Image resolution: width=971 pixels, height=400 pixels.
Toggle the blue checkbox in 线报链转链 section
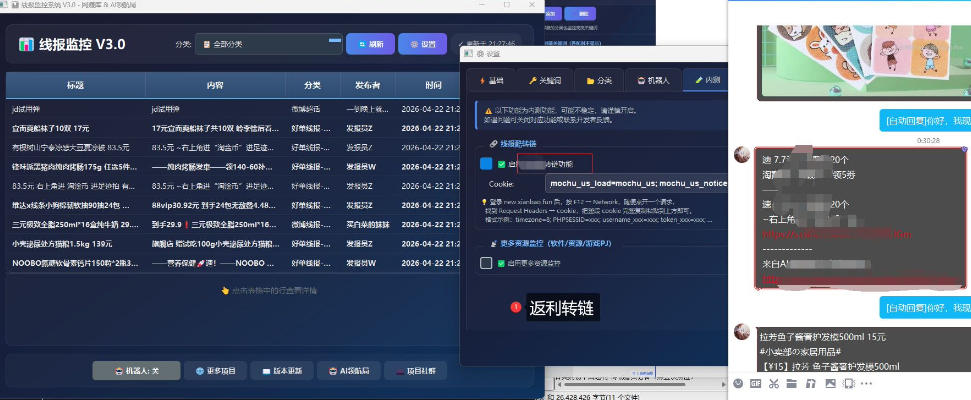click(486, 164)
